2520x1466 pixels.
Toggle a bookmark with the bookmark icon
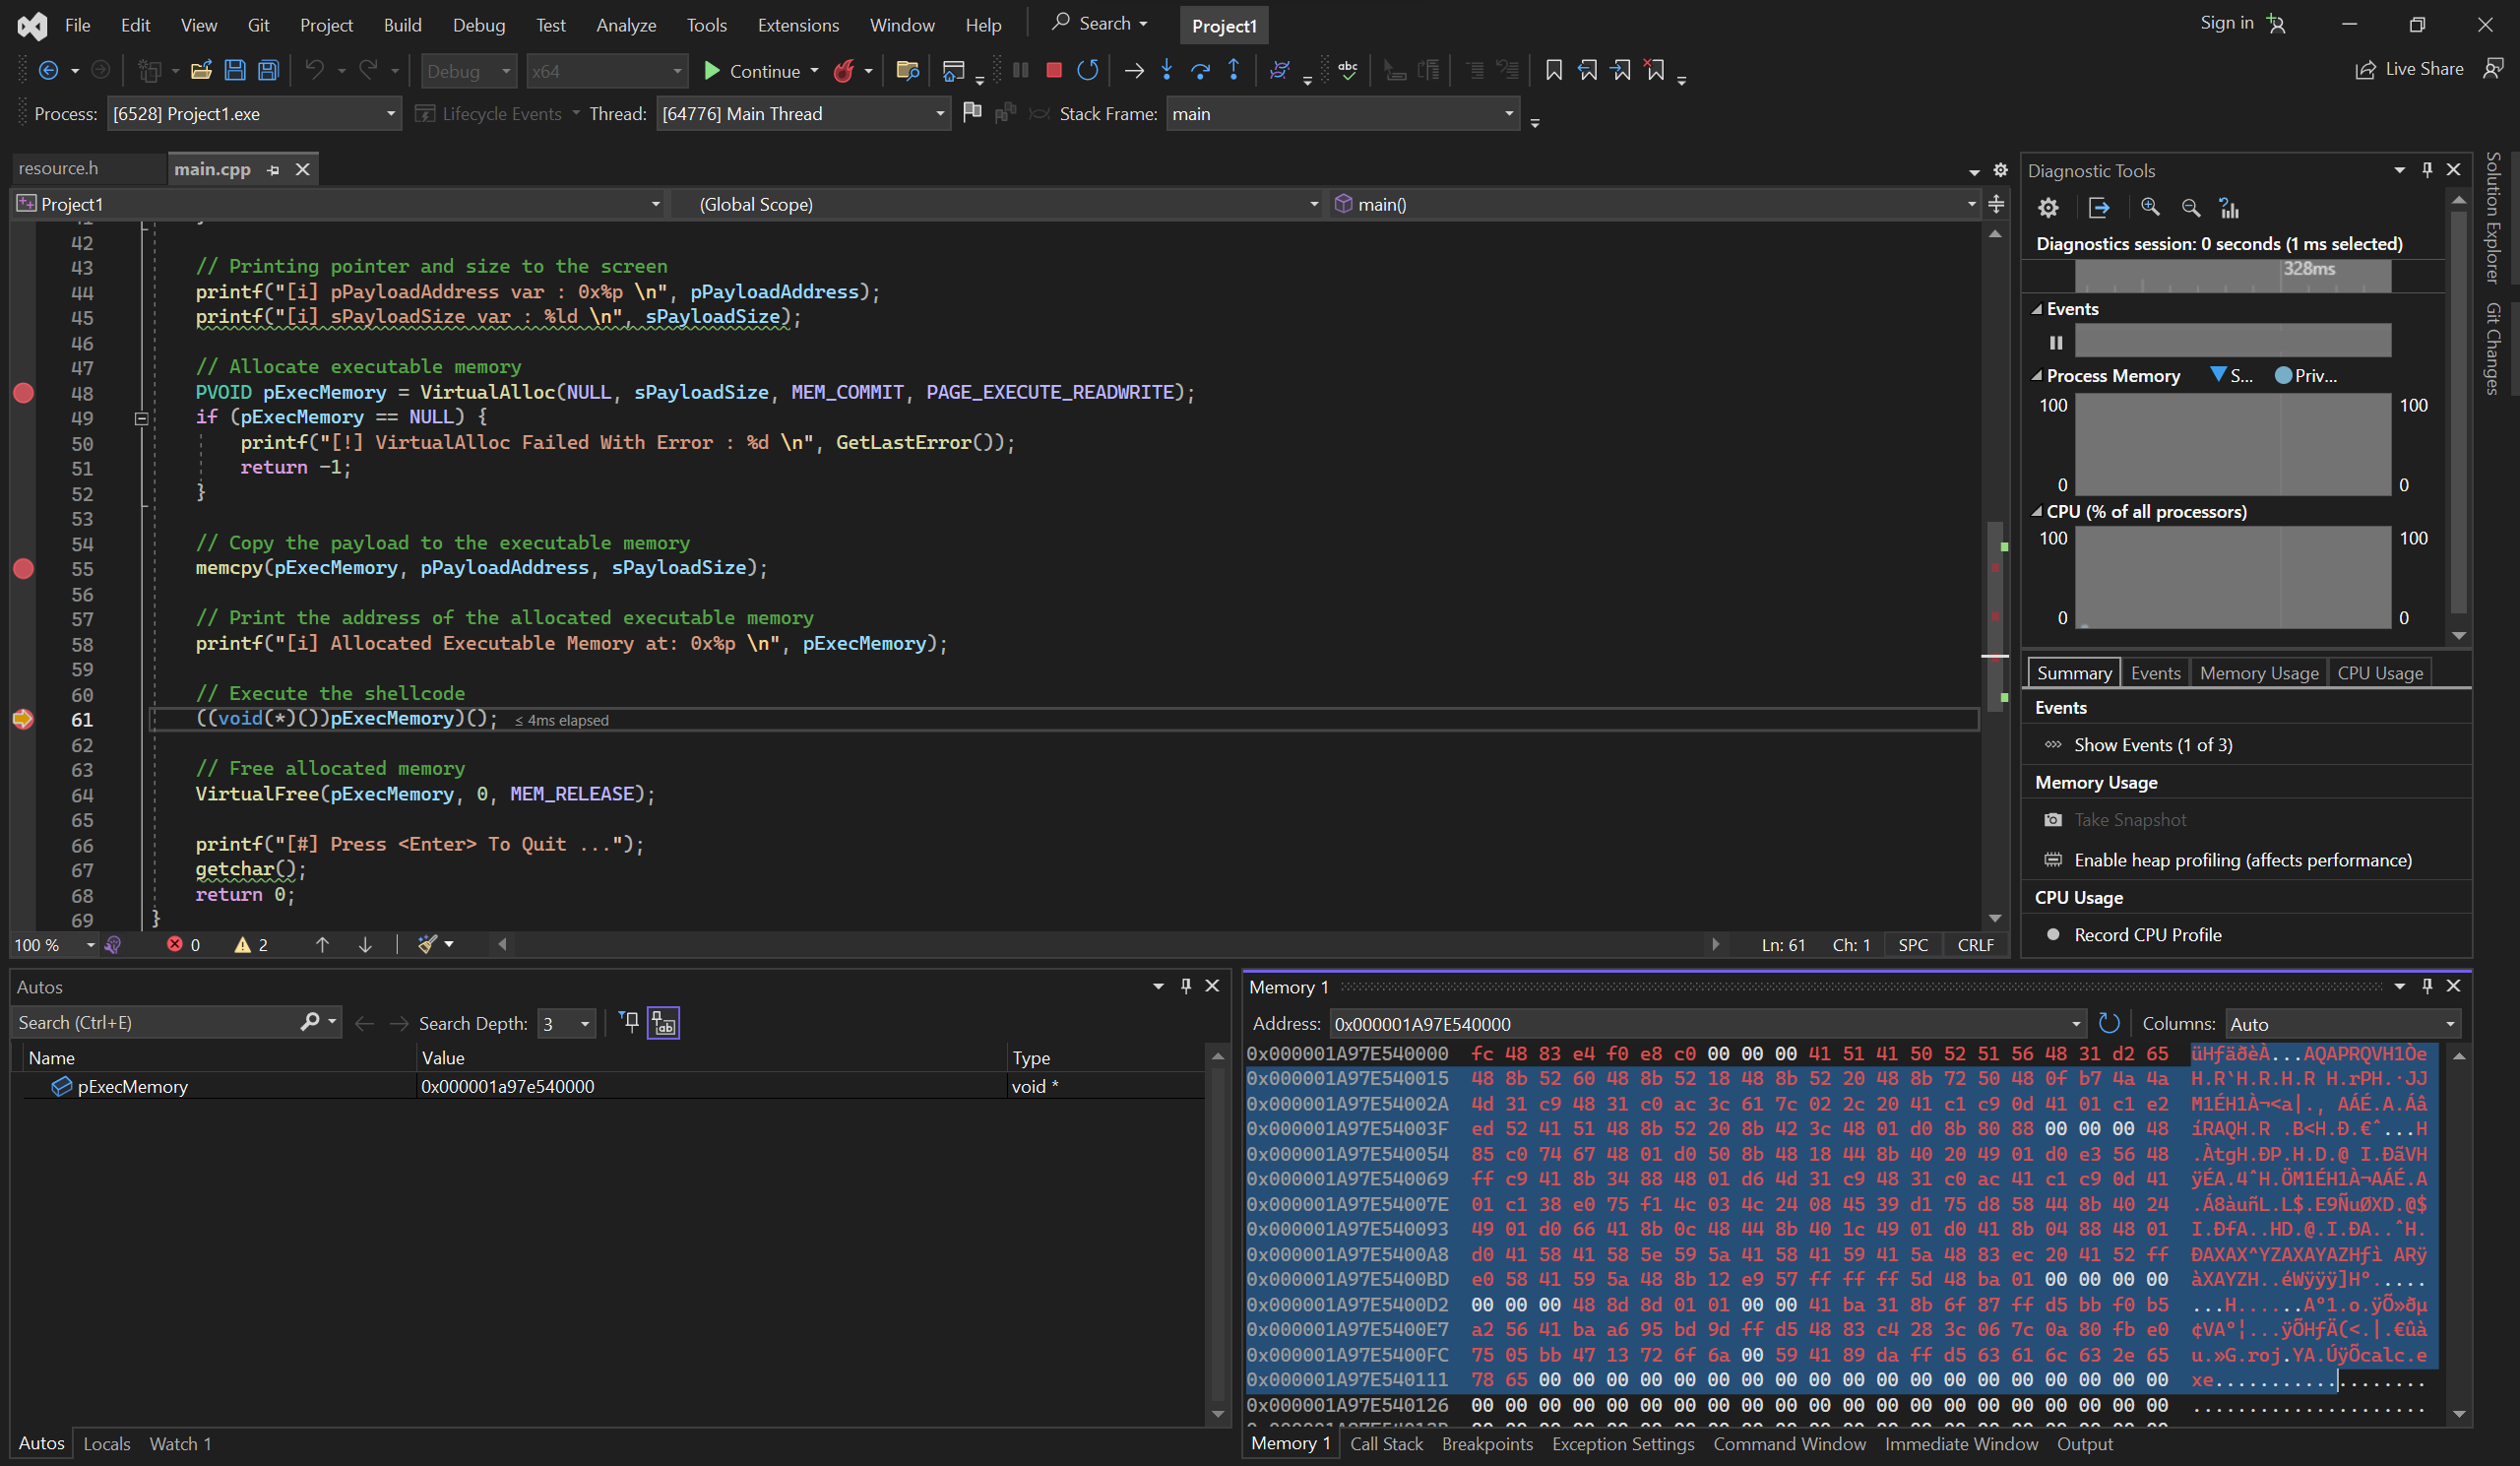1553,70
